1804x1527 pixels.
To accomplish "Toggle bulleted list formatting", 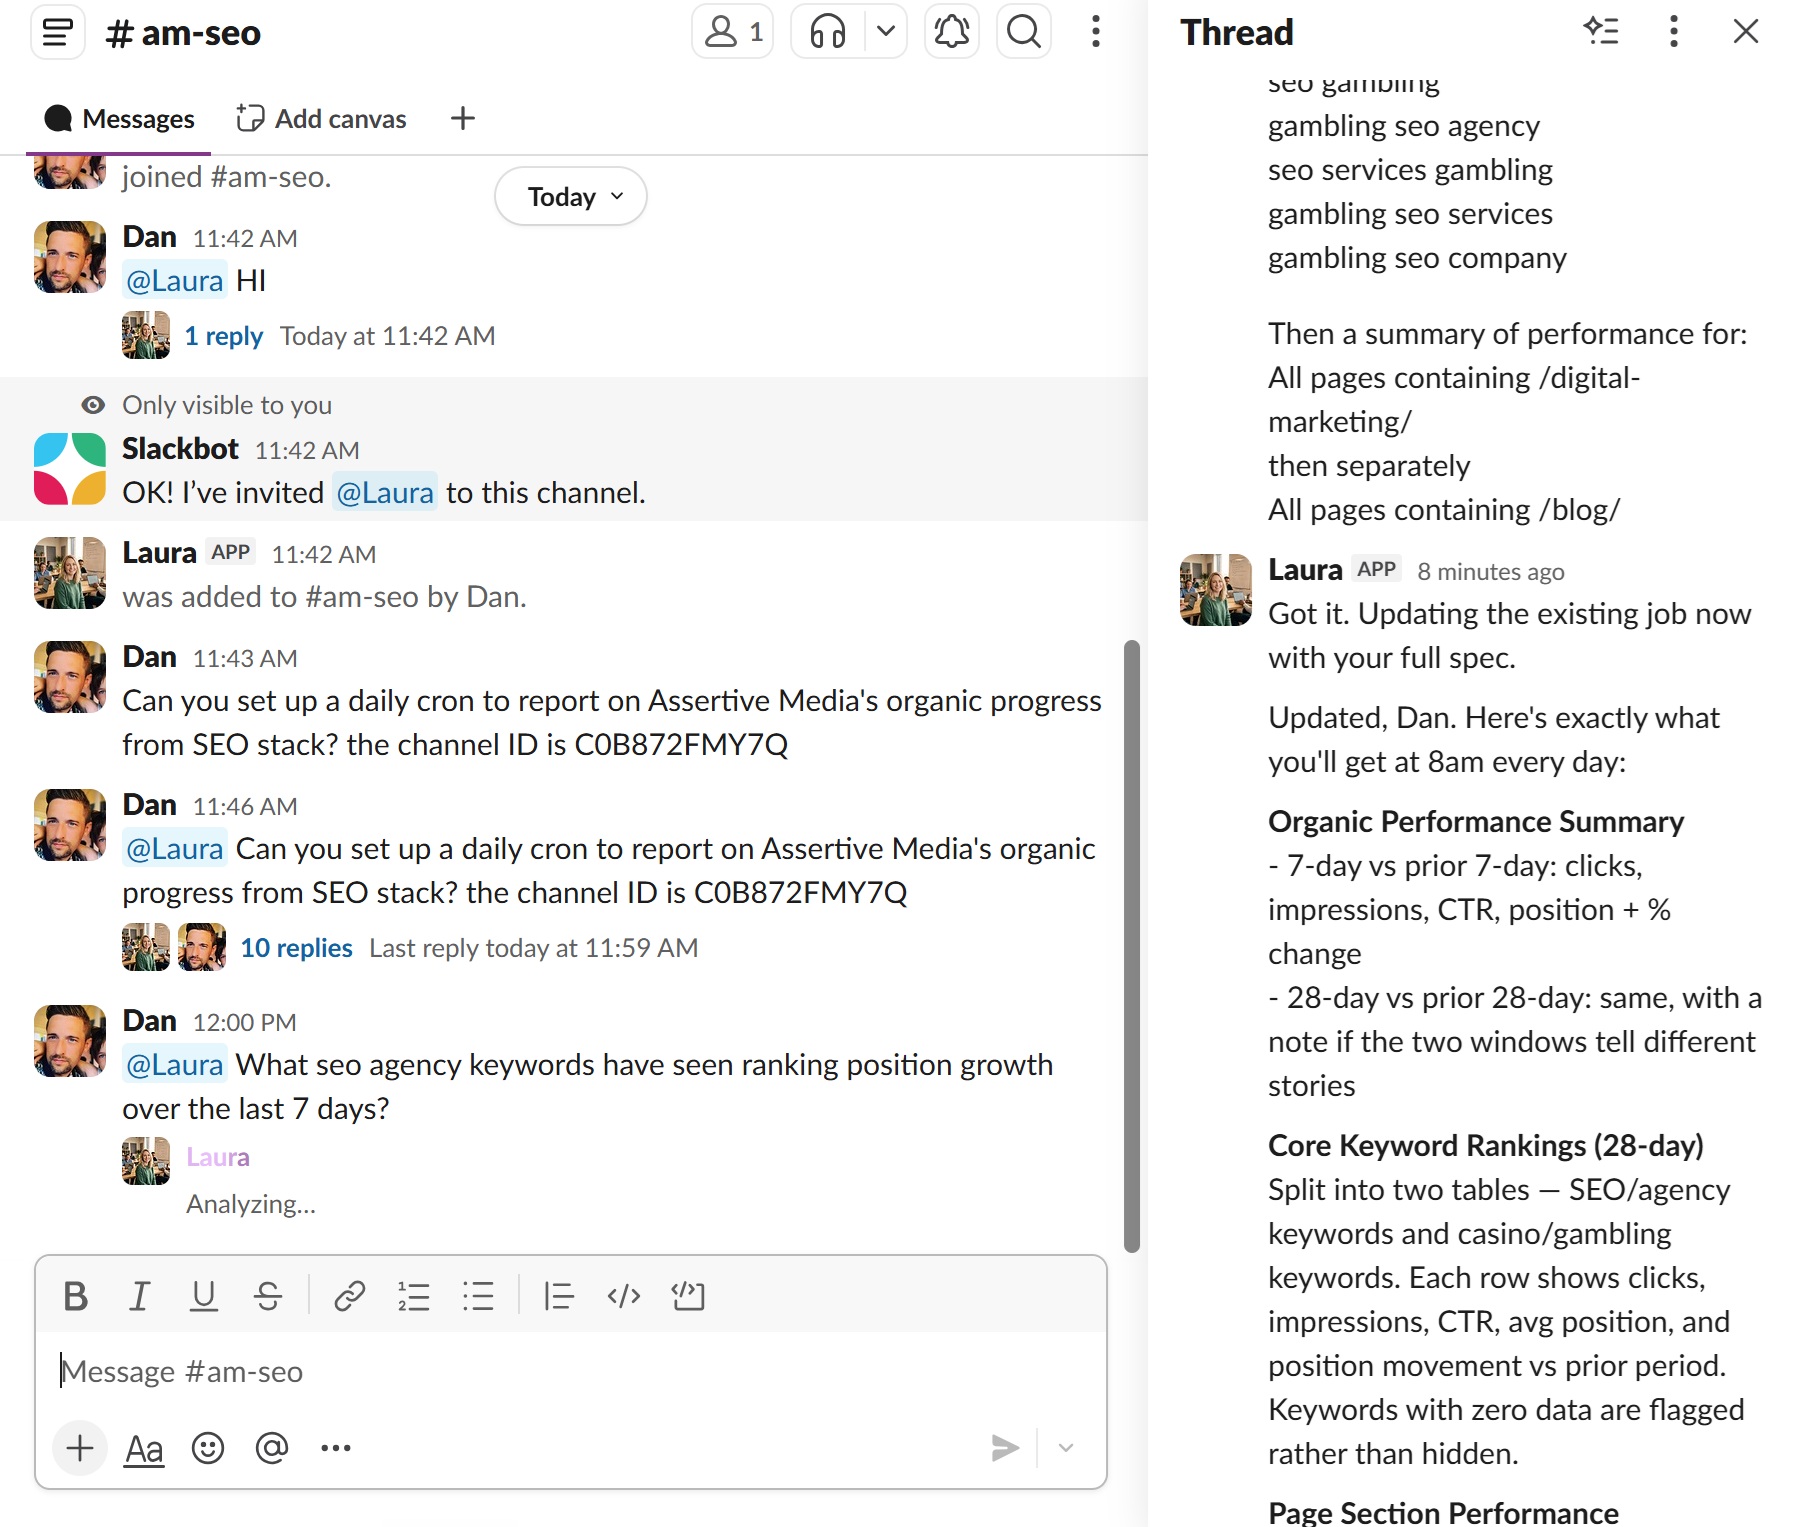I will 478,1296.
